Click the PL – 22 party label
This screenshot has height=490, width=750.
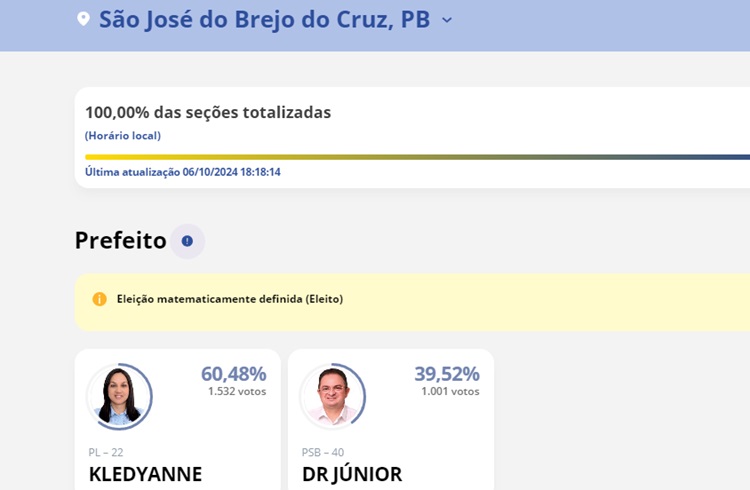[x=106, y=452]
